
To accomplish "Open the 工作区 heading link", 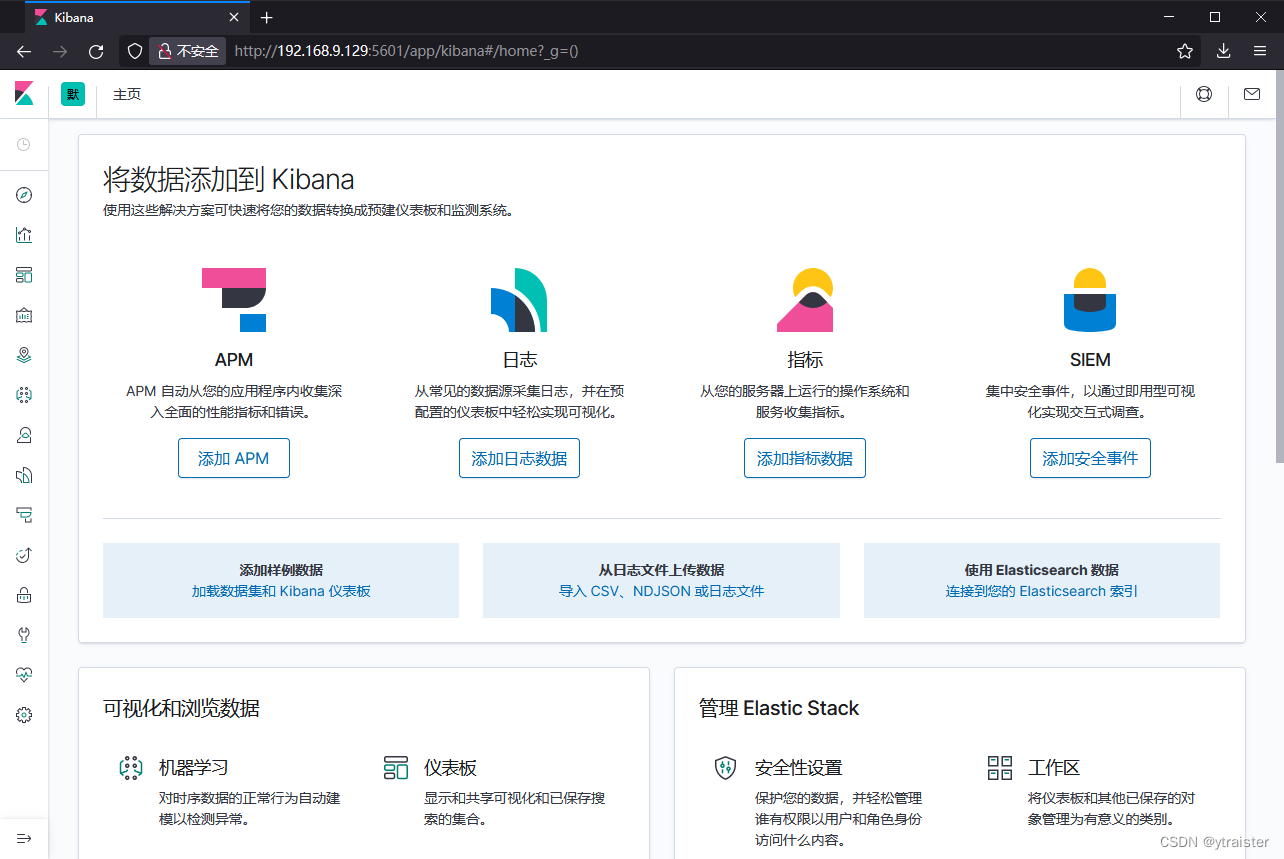I will 1054,768.
